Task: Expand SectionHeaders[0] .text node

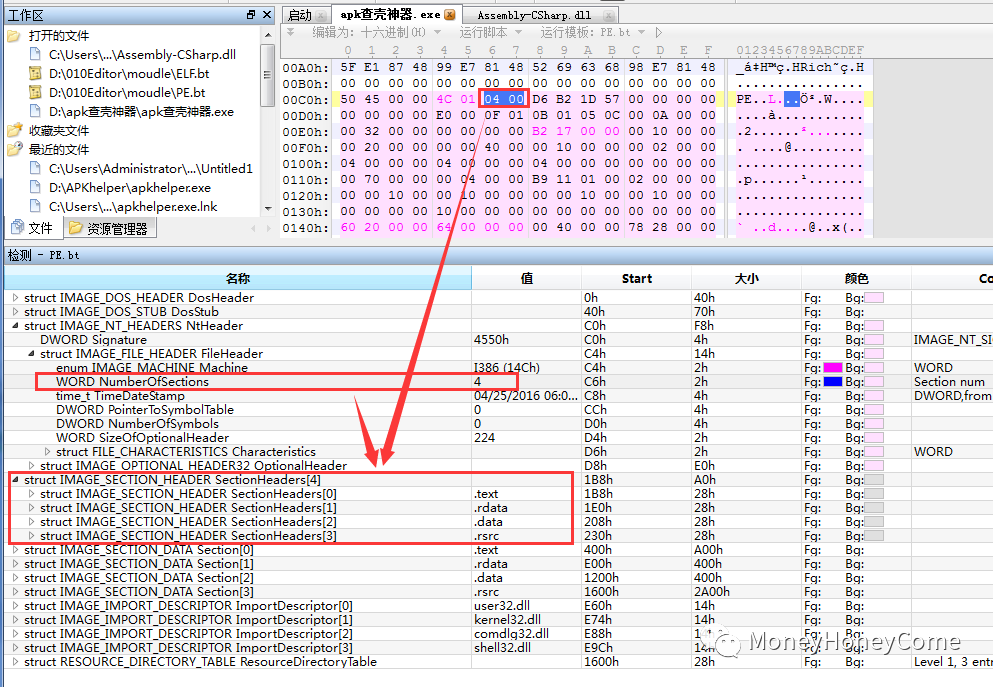Action: (x=31, y=493)
